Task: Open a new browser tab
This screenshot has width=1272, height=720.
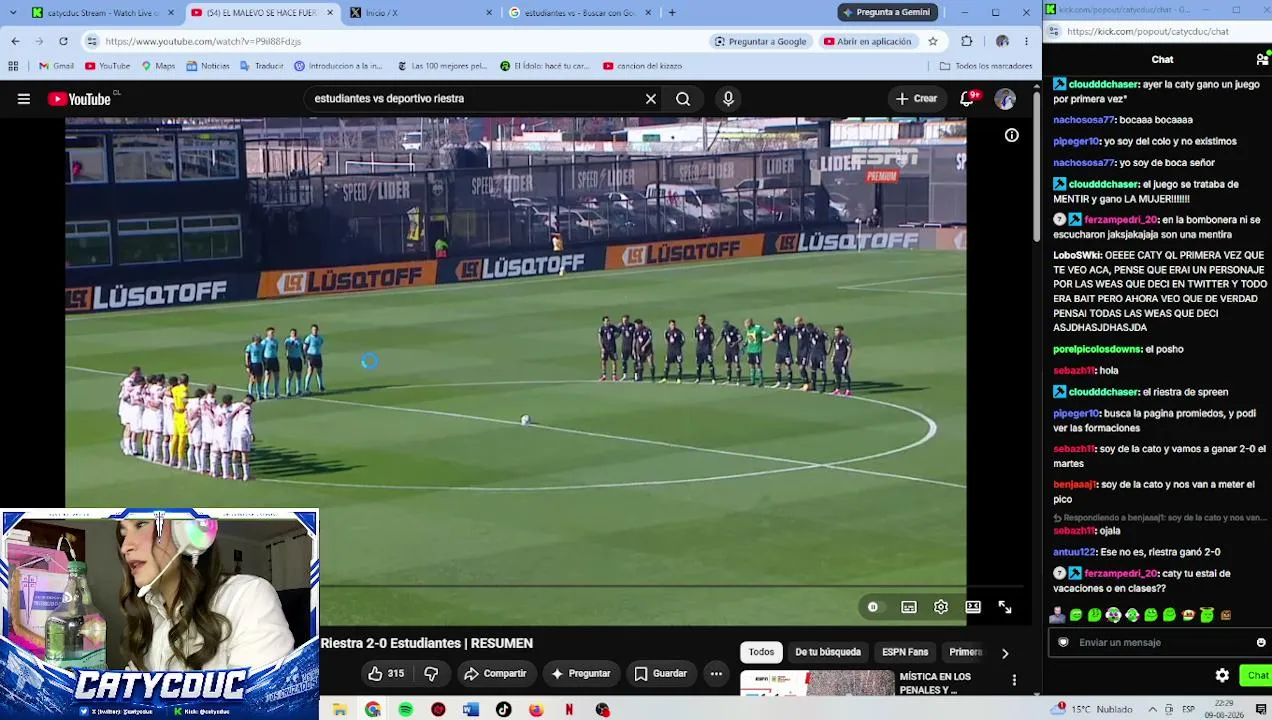Action: [x=672, y=12]
